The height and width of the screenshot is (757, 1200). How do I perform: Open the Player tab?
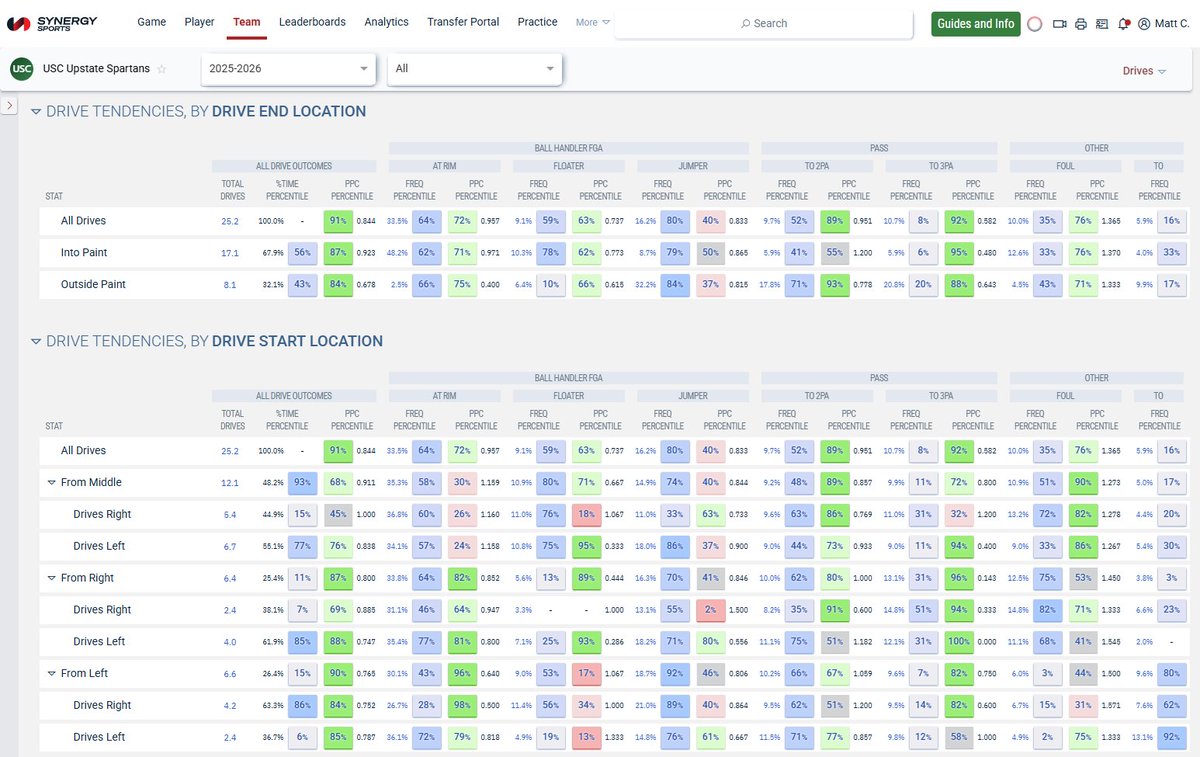pyautogui.click(x=199, y=22)
